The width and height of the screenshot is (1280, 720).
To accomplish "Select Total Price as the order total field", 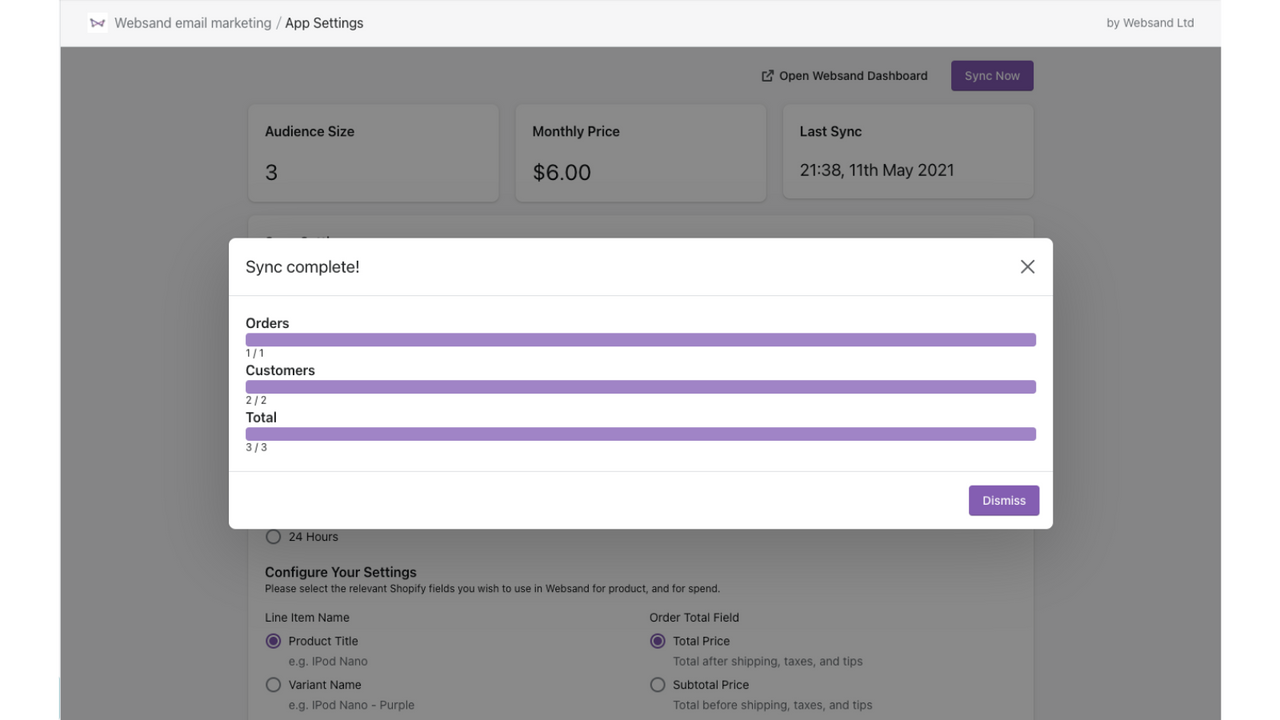I will 657,640.
